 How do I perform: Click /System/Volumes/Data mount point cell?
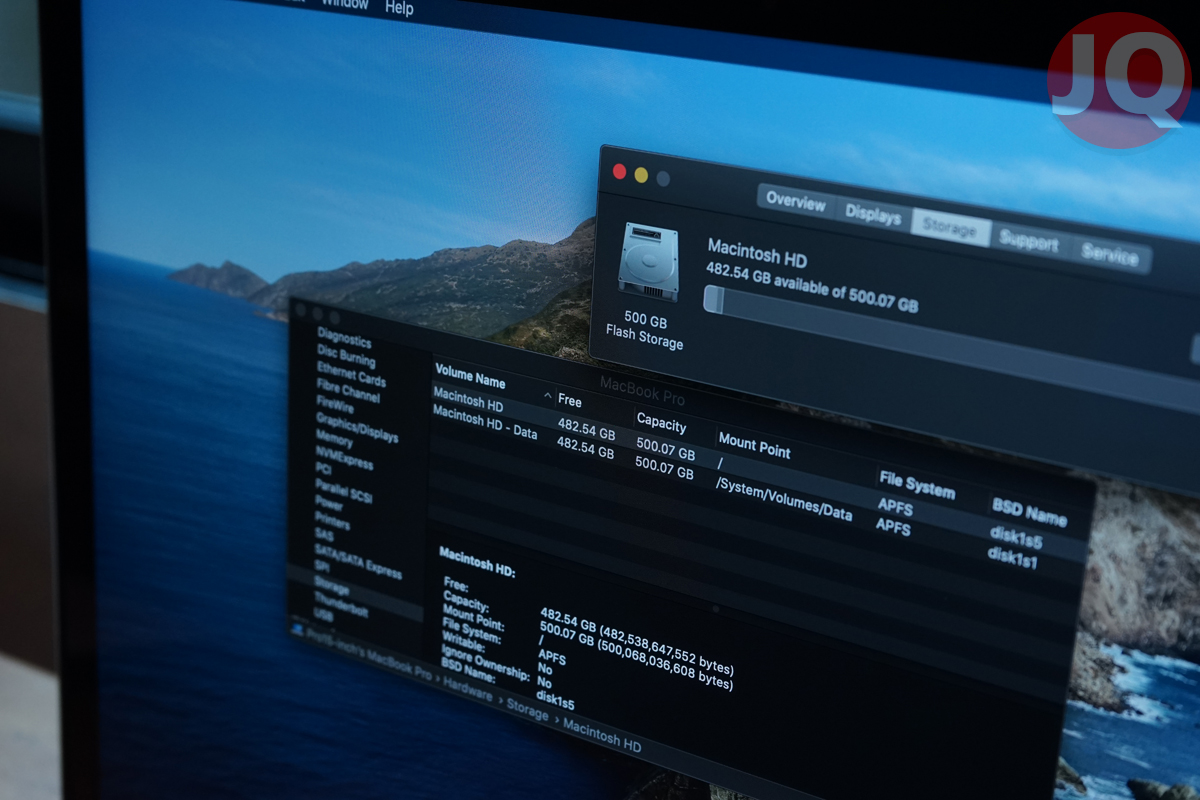coord(784,497)
